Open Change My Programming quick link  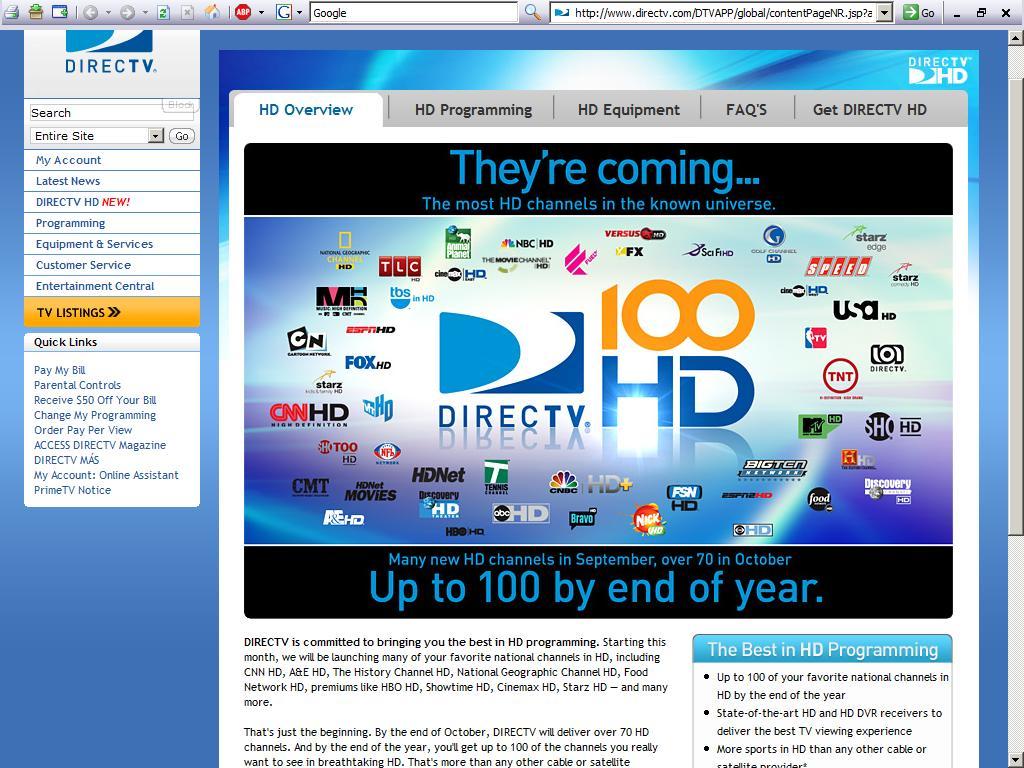coord(95,415)
